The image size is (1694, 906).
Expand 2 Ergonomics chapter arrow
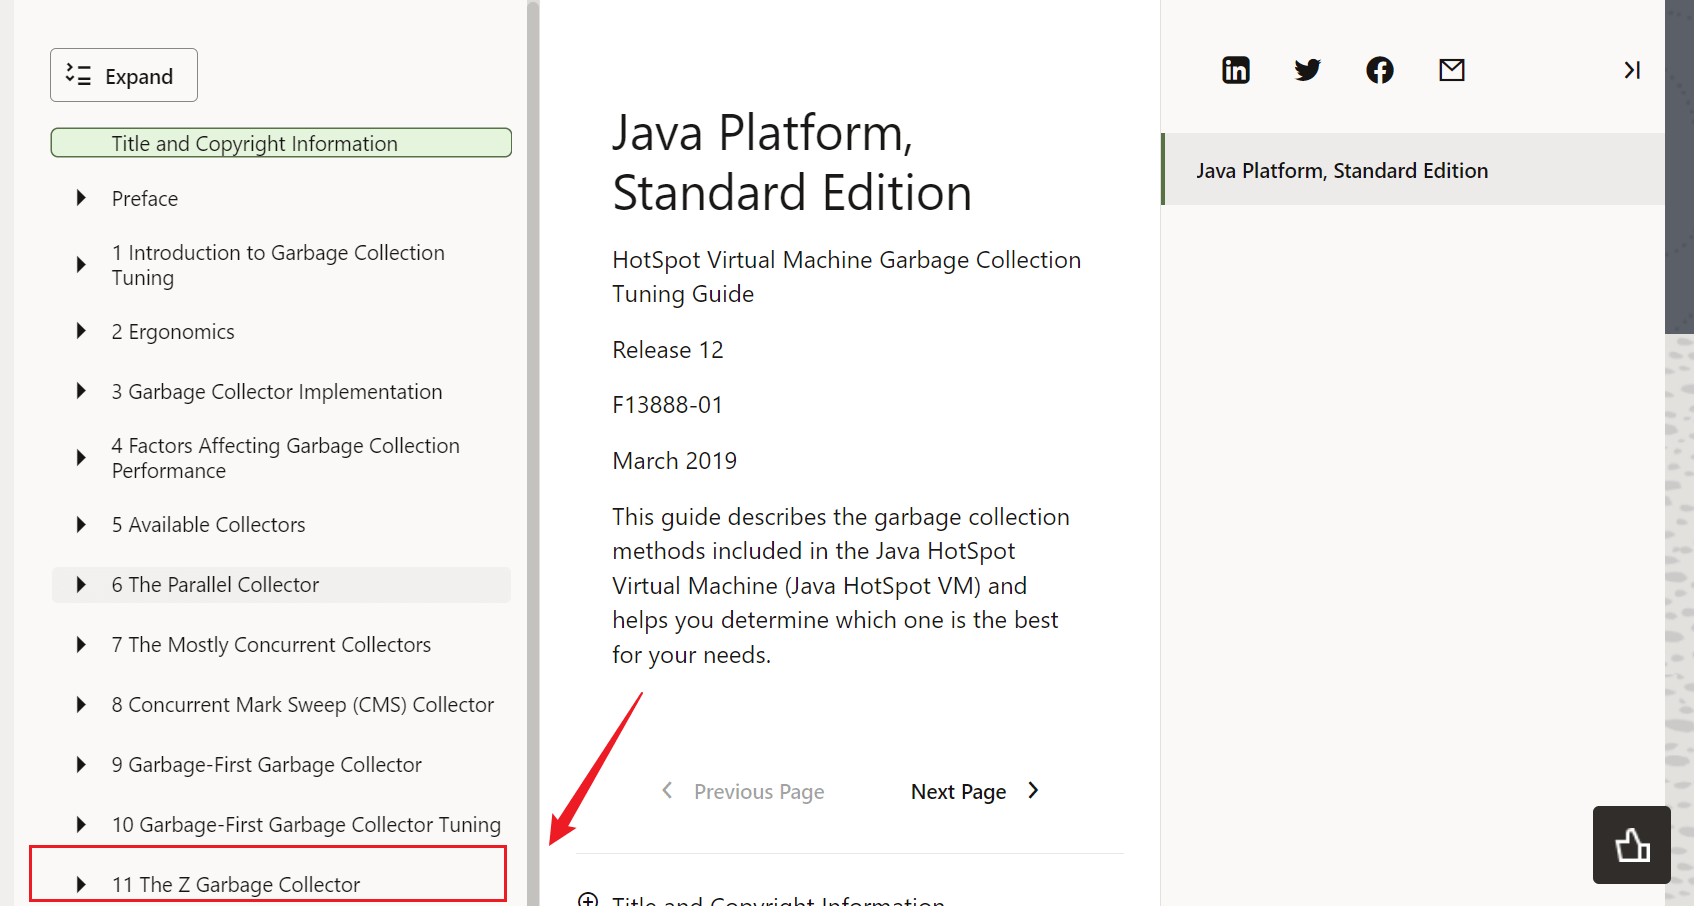pyautogui.click(x=81, y=331)
